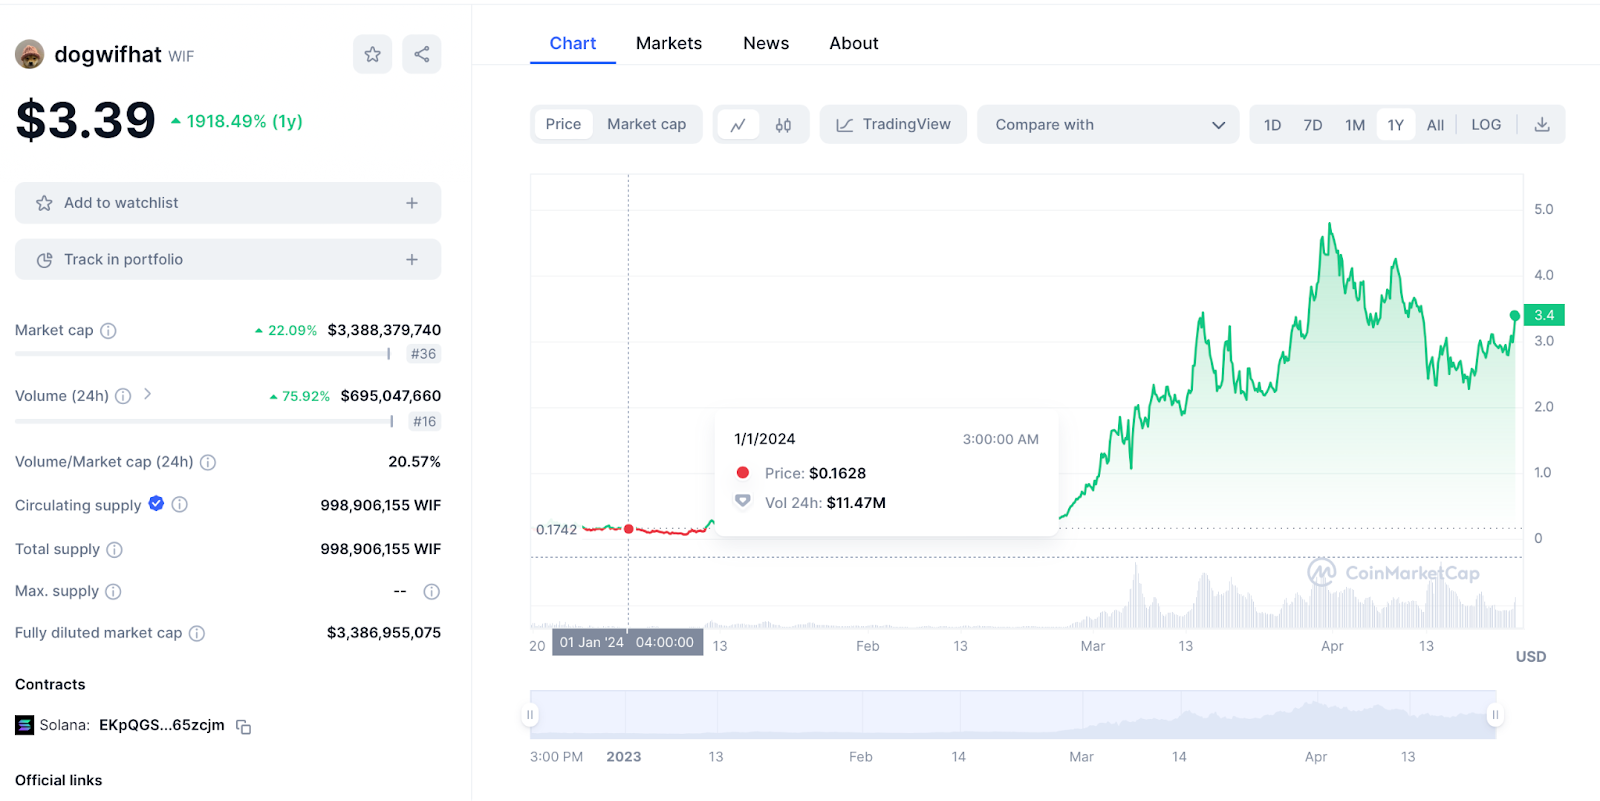The image size is (1600, 801).
Task: Click info icon next to Circulating supply
Action: pos(180,505)
